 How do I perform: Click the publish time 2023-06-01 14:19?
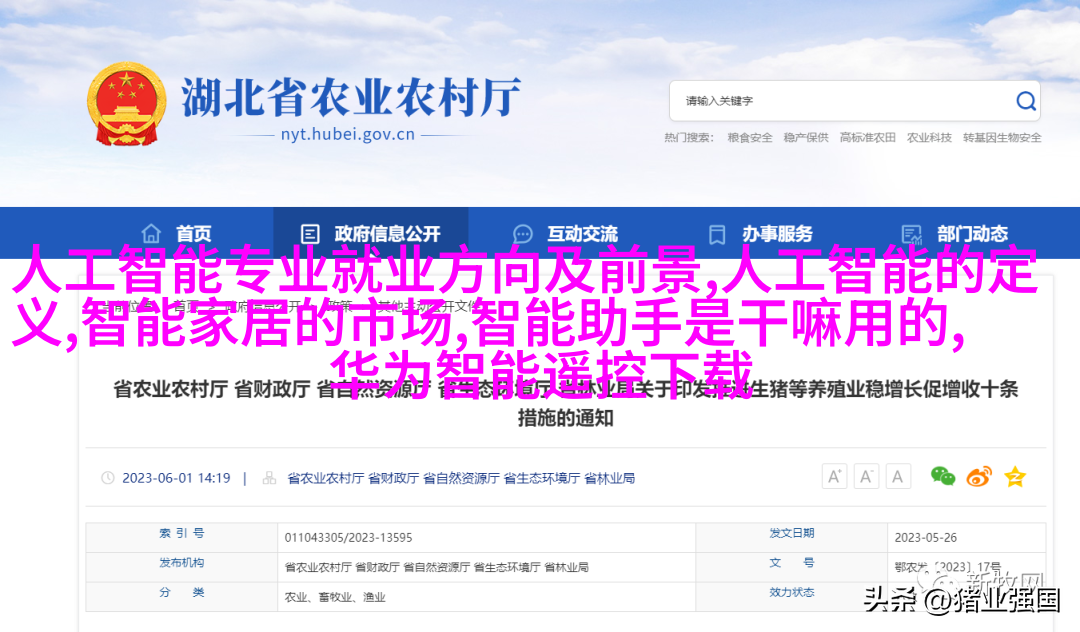tap(176, 478)
